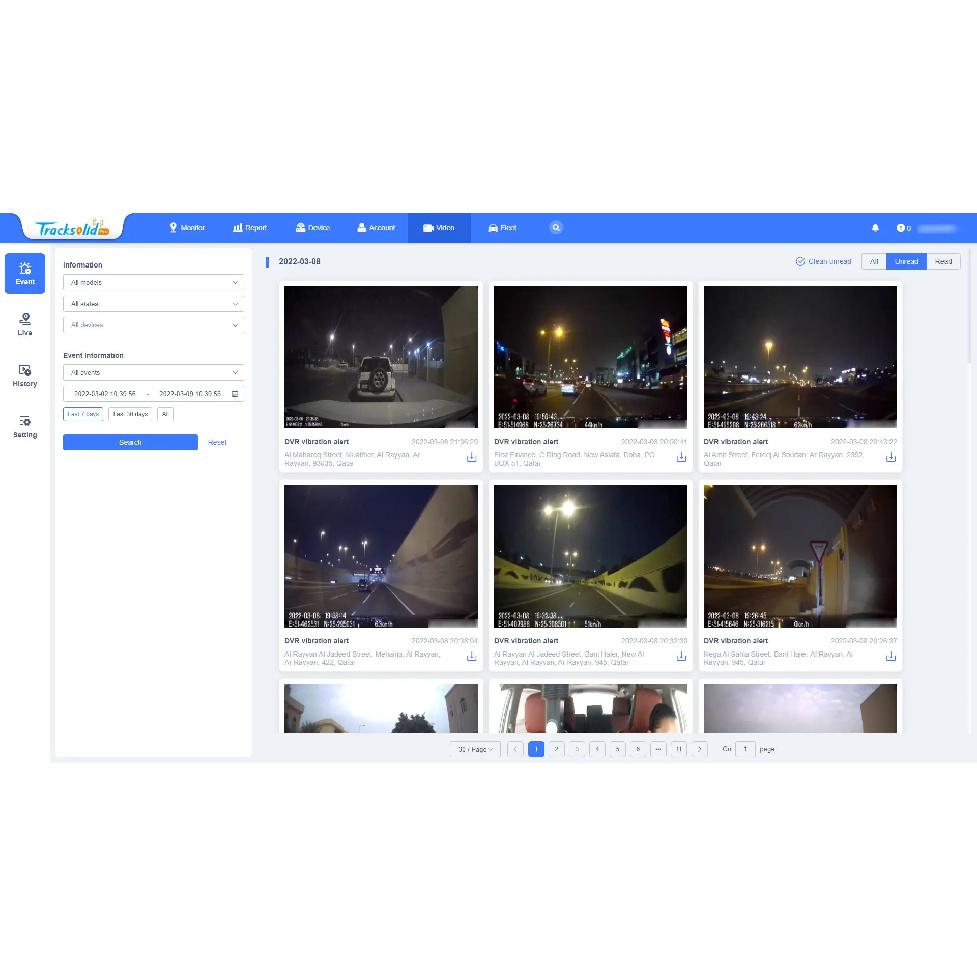The width and height of the screenshot is (977, 977).
Task: Download the first DVR vibration alert video
Action: (x=471, y=457)
